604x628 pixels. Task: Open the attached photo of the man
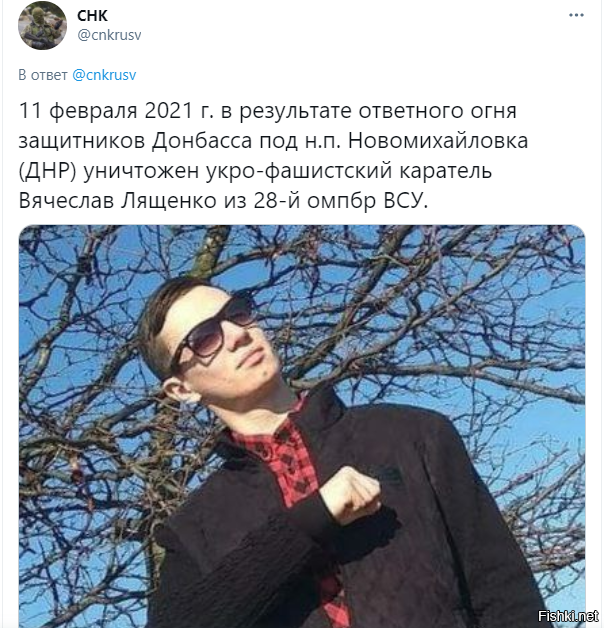click(302, 426)
